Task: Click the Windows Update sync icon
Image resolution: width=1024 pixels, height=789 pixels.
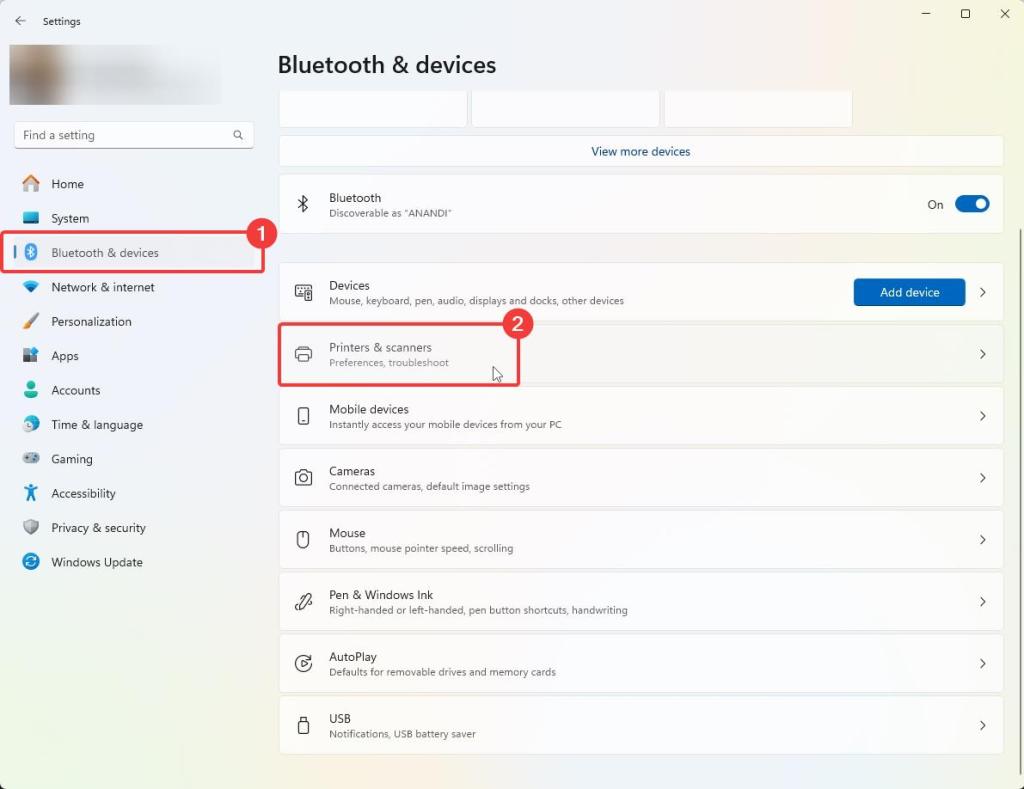Action: [31, 562]
